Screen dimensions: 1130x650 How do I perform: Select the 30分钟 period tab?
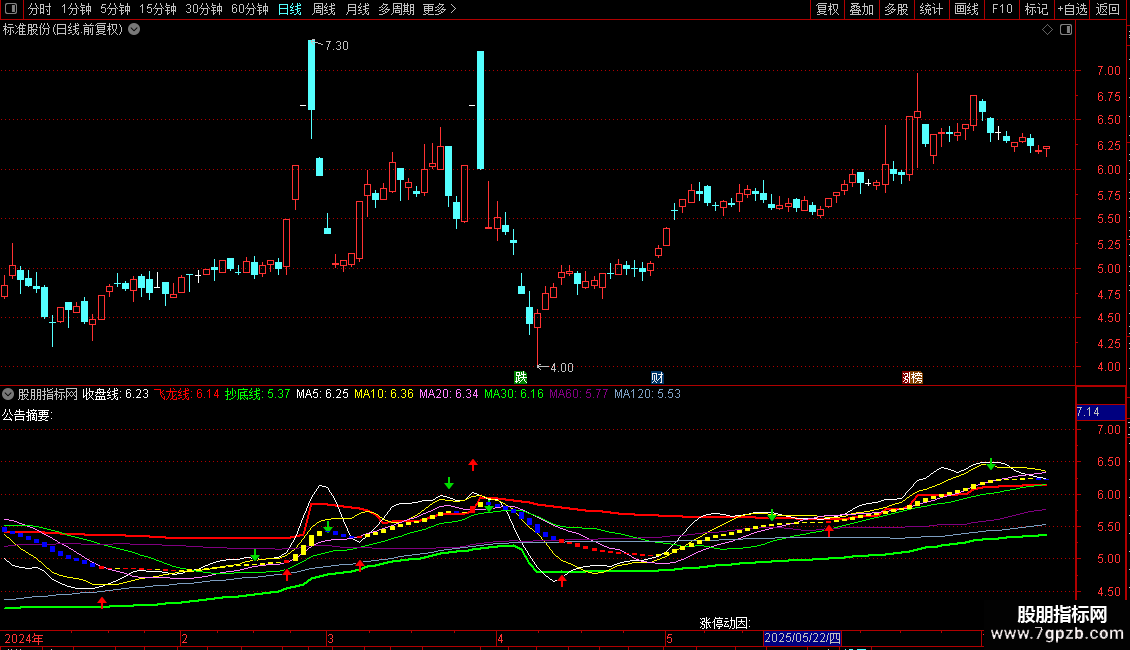tap(204, 9)
